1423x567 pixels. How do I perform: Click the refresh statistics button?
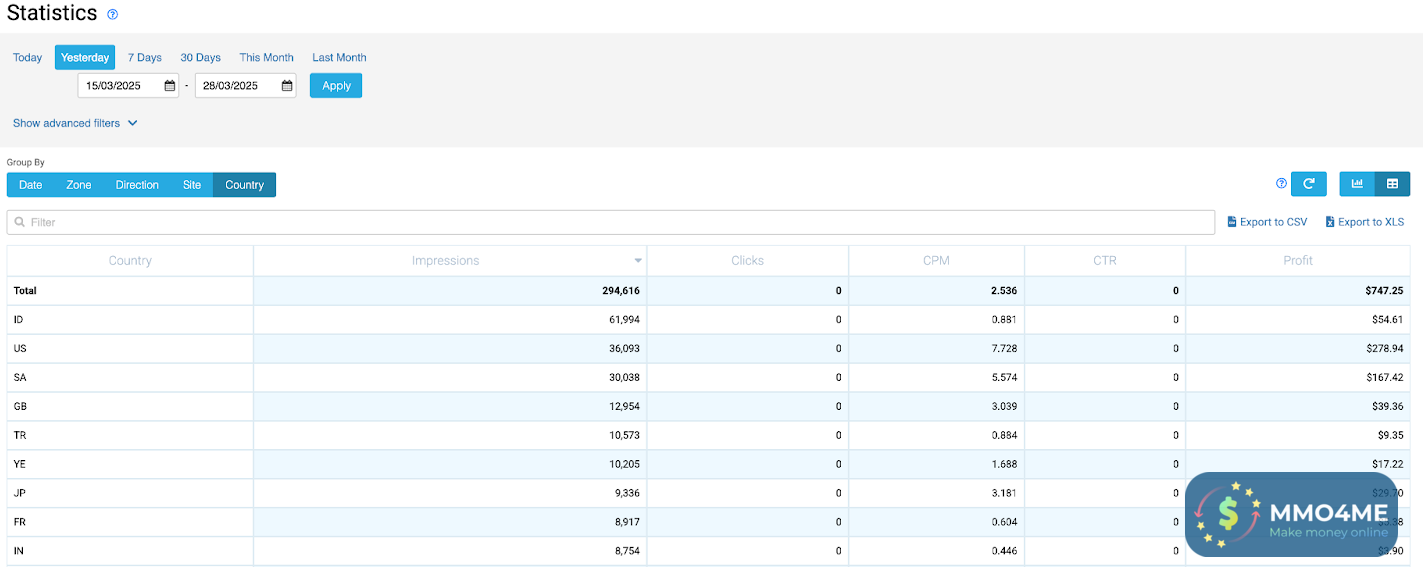[x=1308, y=184]
